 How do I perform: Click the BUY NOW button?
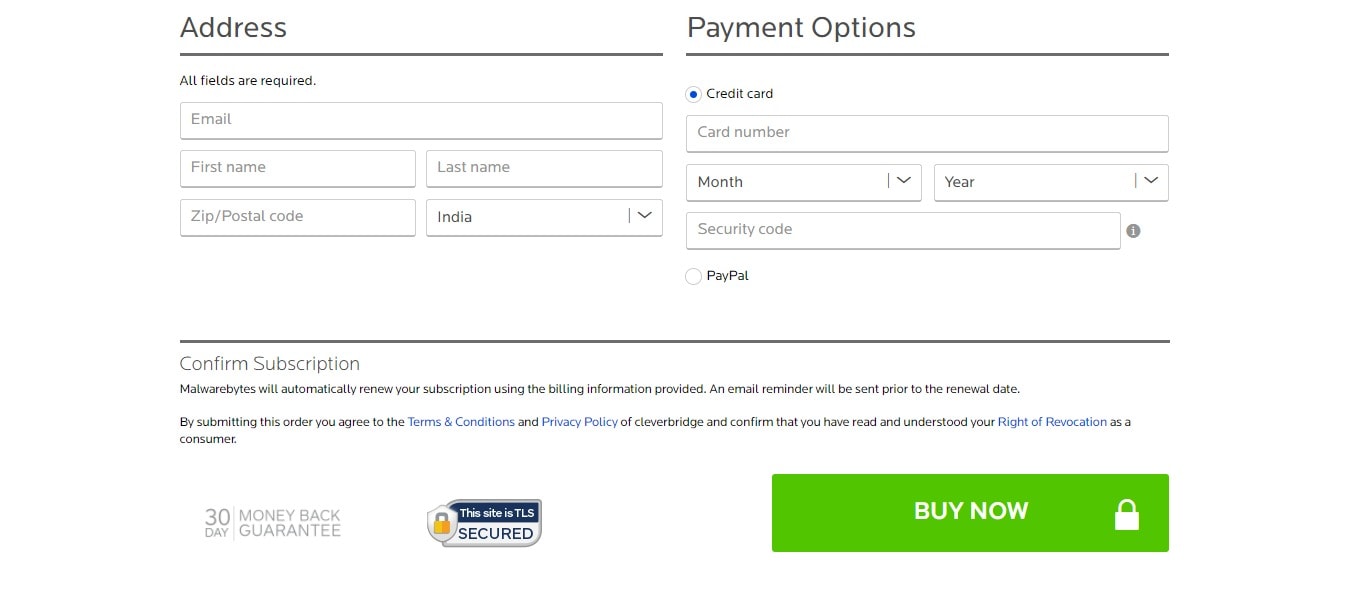coord(970,513)
